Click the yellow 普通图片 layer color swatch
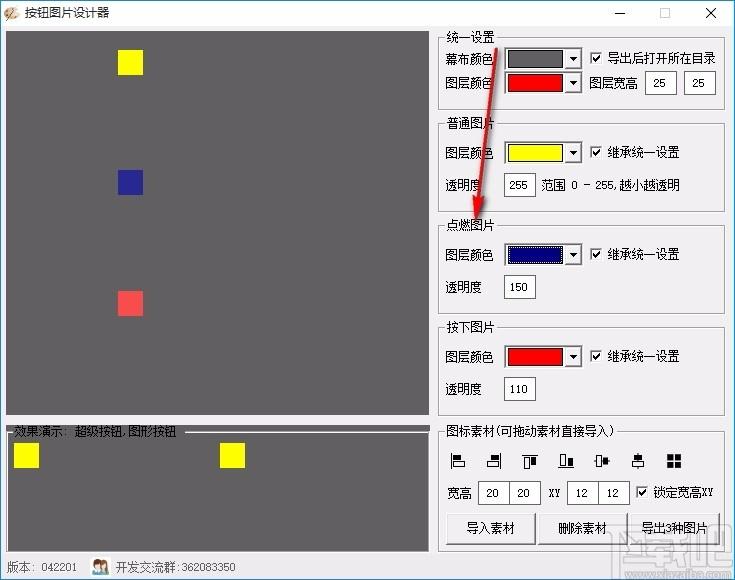 tap(535, 153)
